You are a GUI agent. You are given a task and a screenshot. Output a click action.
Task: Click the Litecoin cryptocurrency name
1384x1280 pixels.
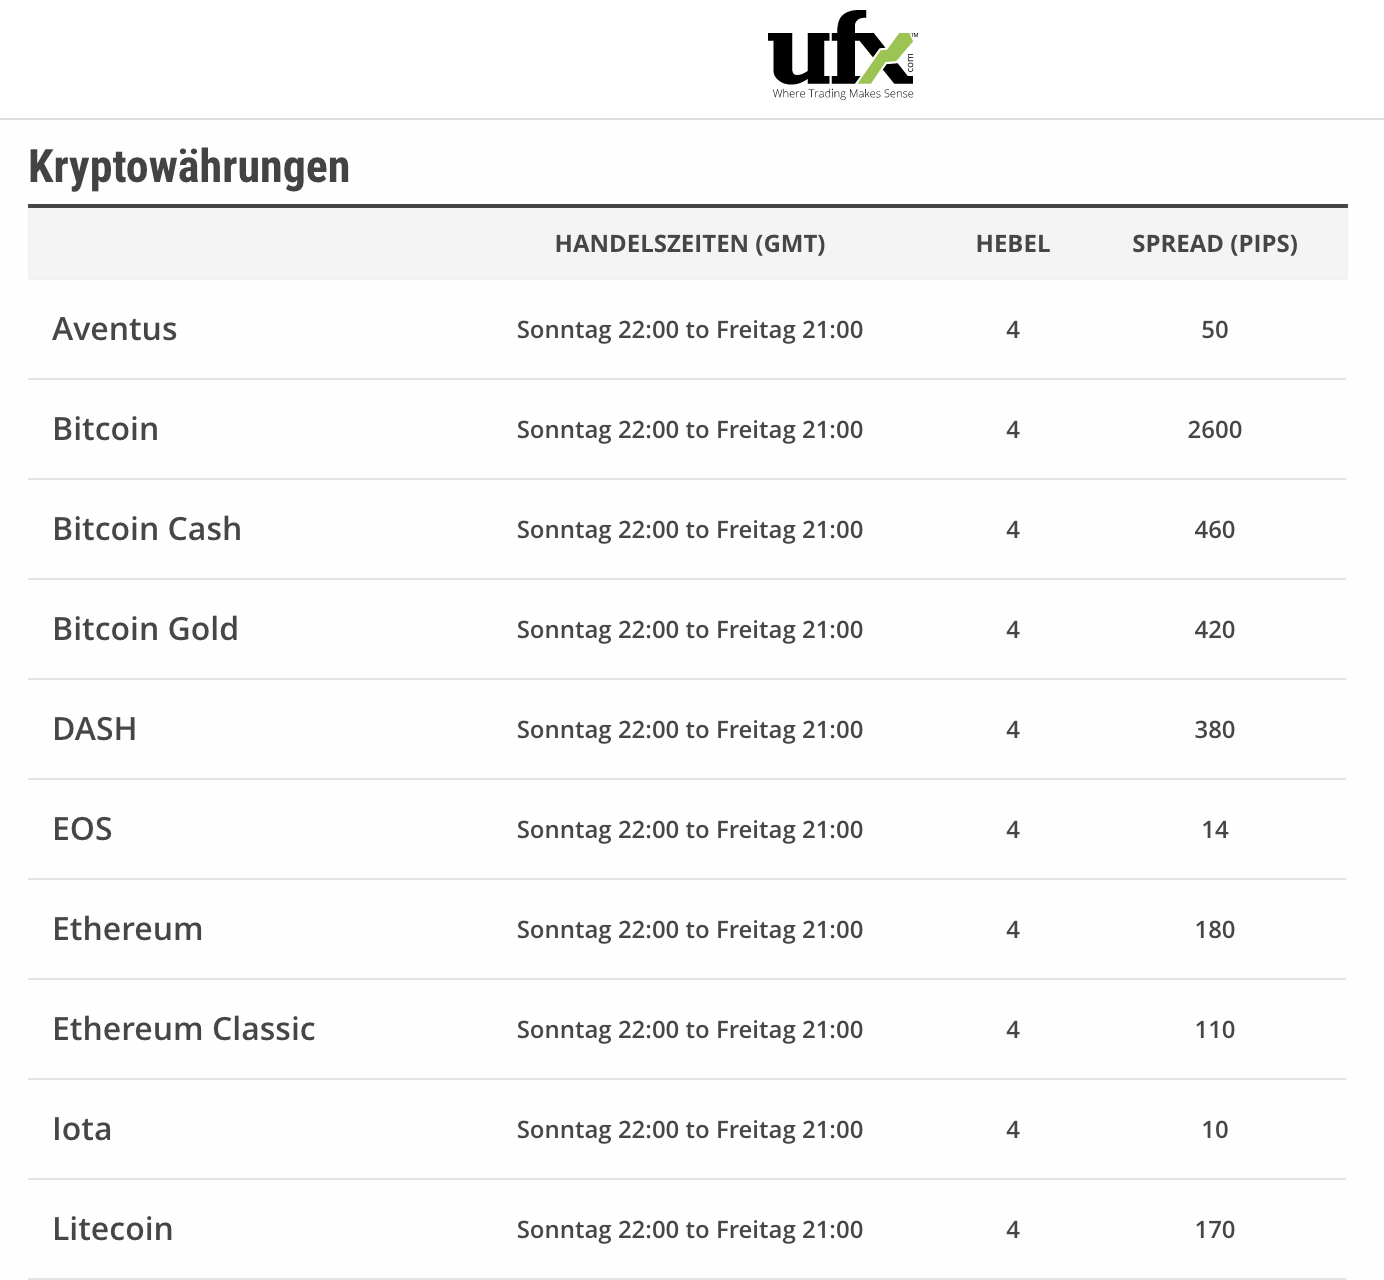pos(113,1229)
